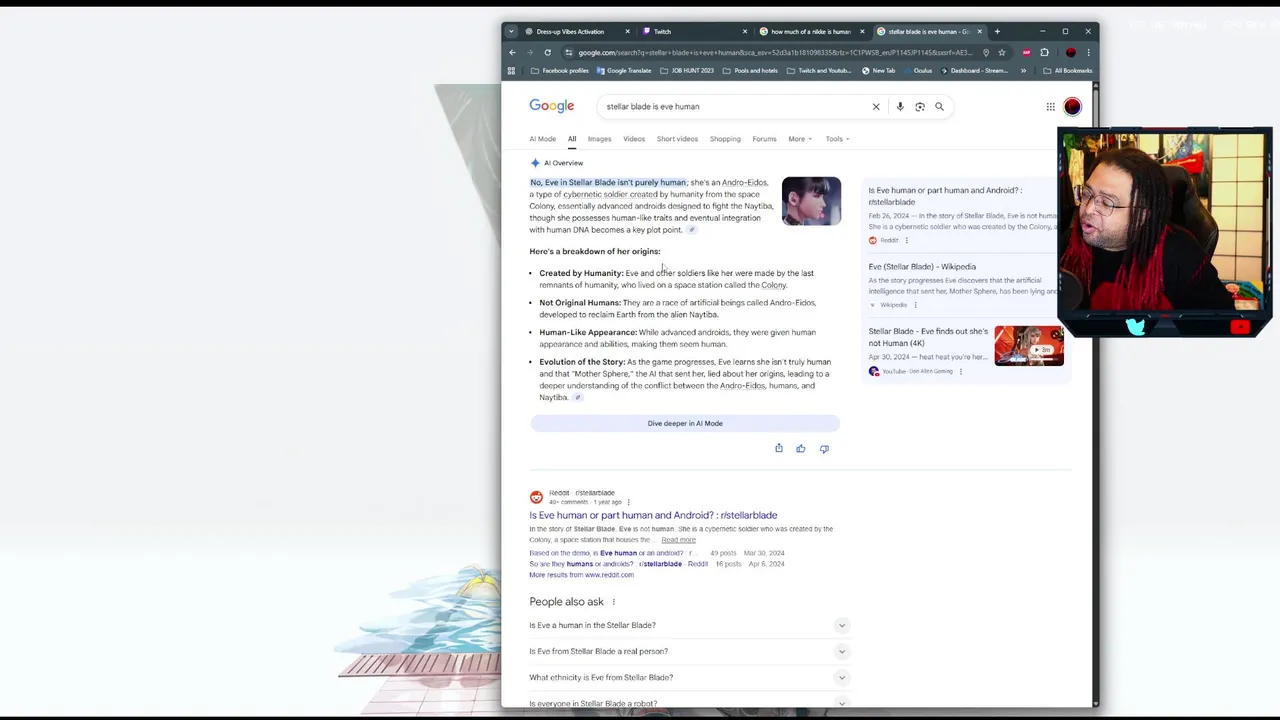Viewport: 1280px width, 720px height.
Task: Open the Google account profile avatar
Action: [1072, 106]
